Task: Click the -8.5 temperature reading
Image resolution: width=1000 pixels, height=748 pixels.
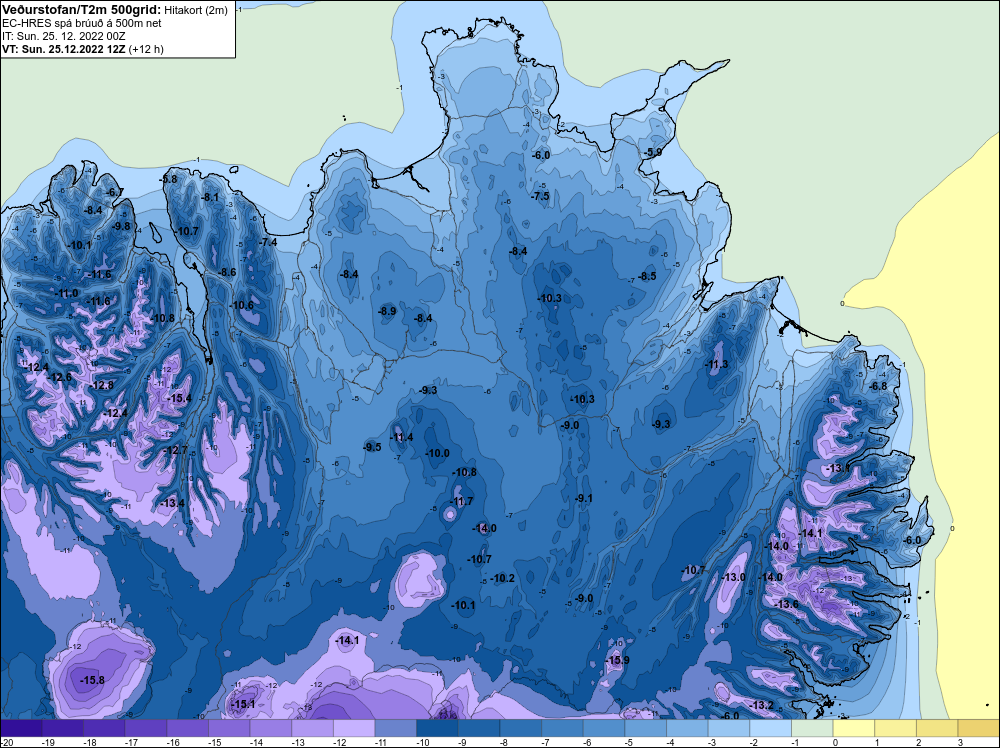Action: [x=647, y=276]
